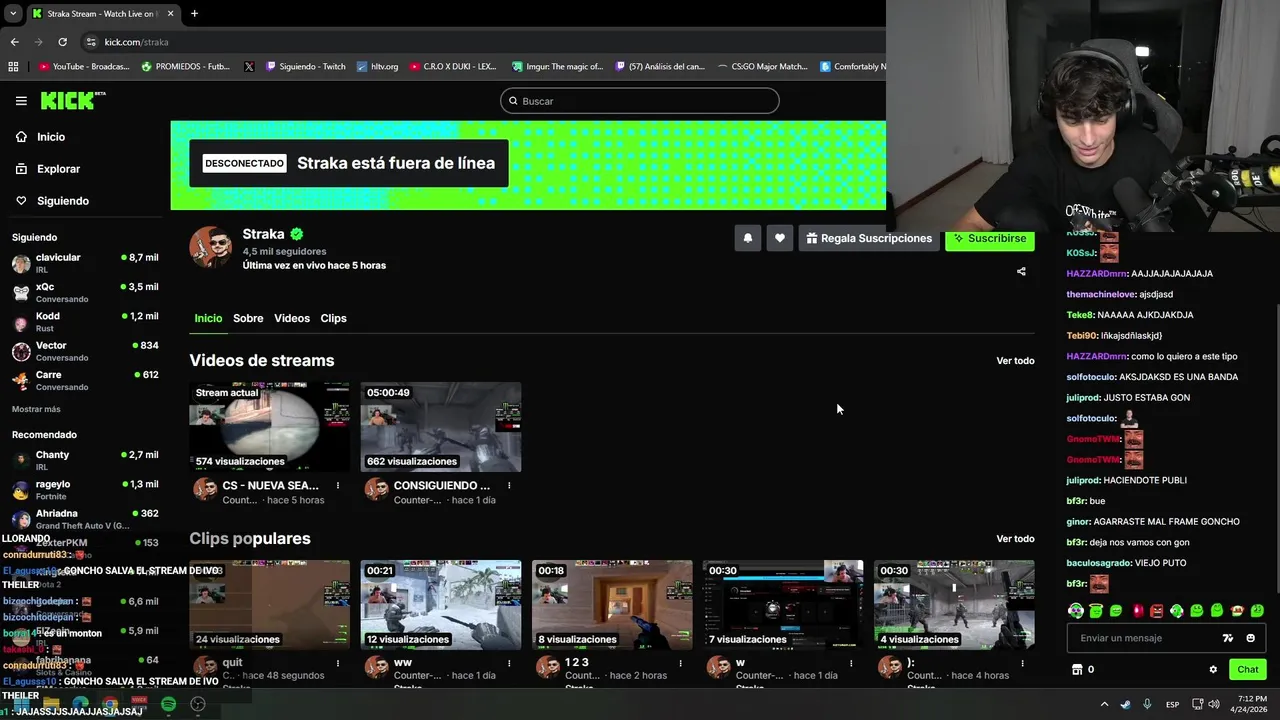Open the channel points shop icon
Screen dimensions: 1280x720
pos(1077,670)
